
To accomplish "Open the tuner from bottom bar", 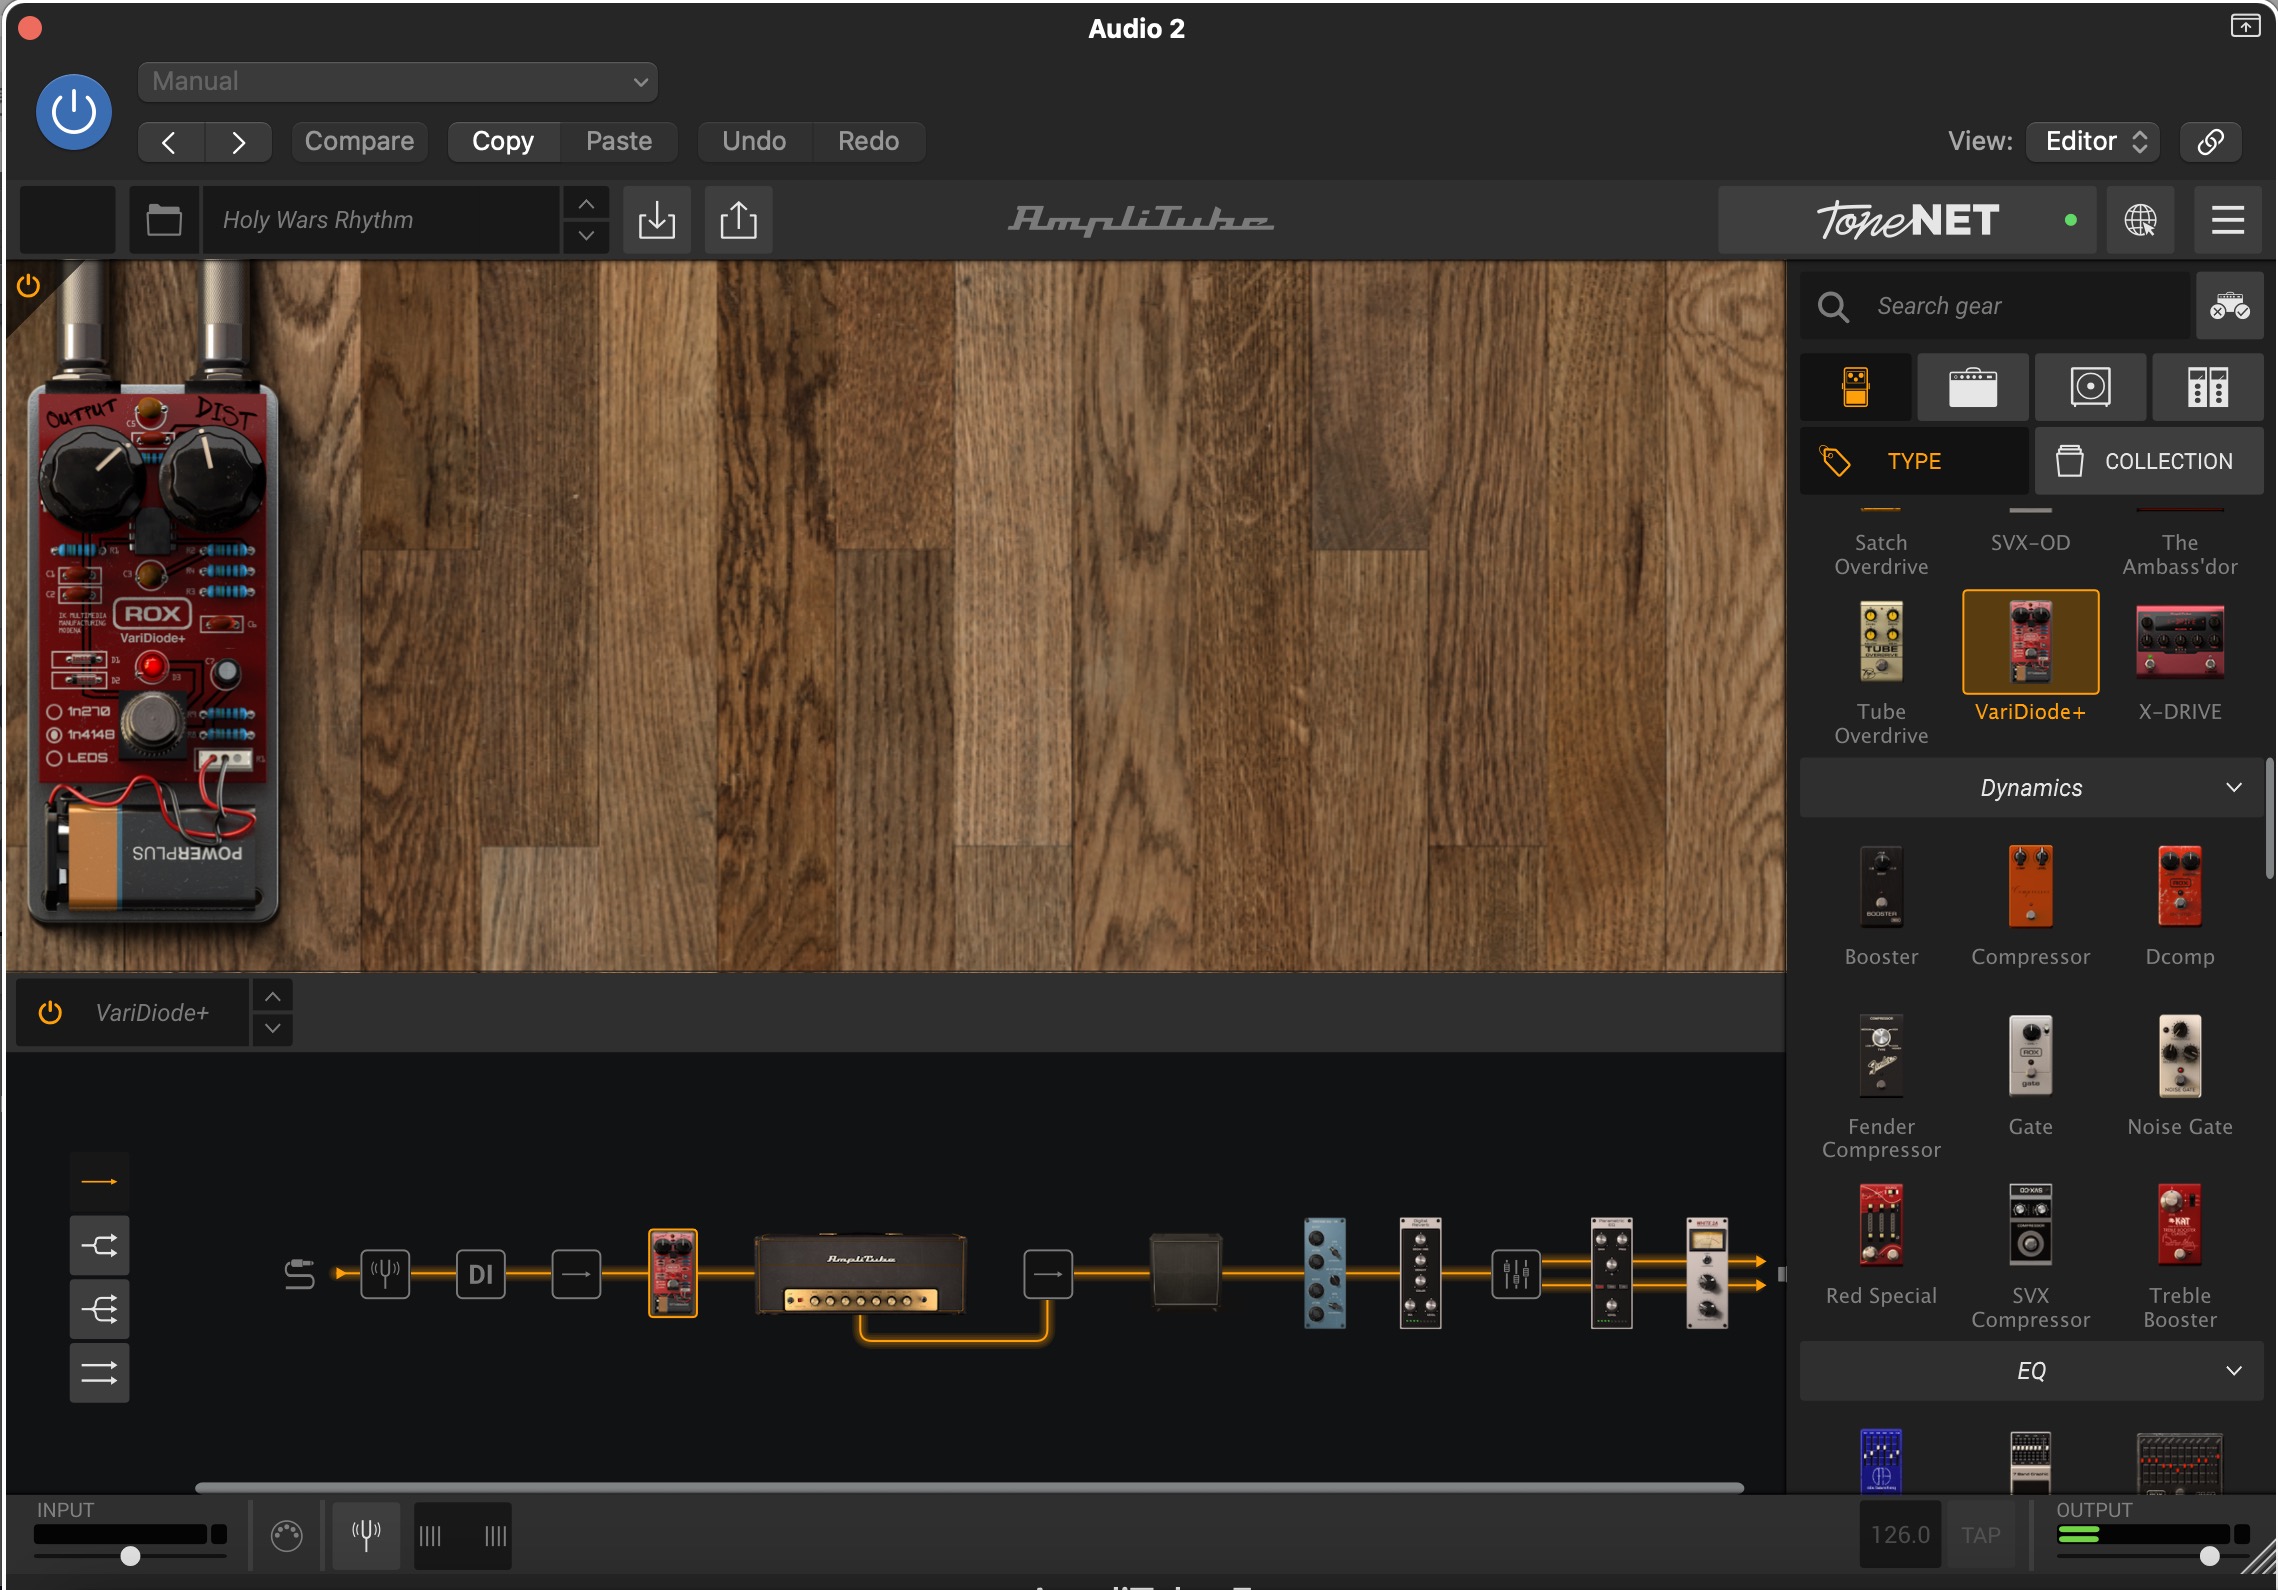I will [x=366, y=1534].
